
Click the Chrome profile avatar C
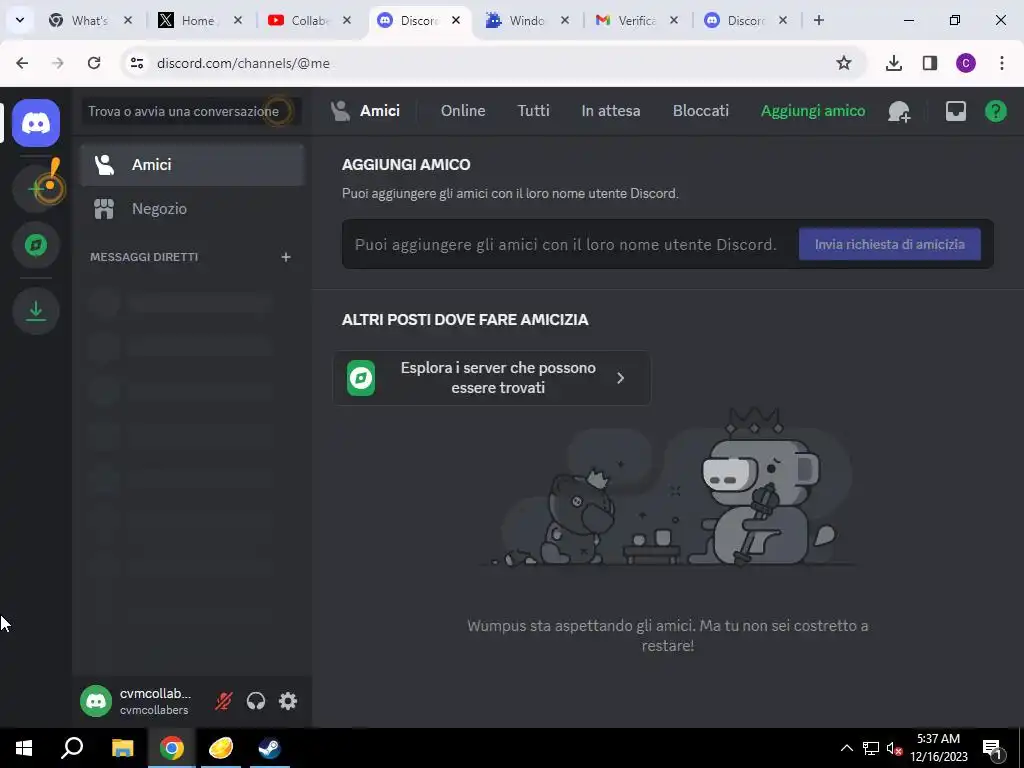click(x=966, y=63)
